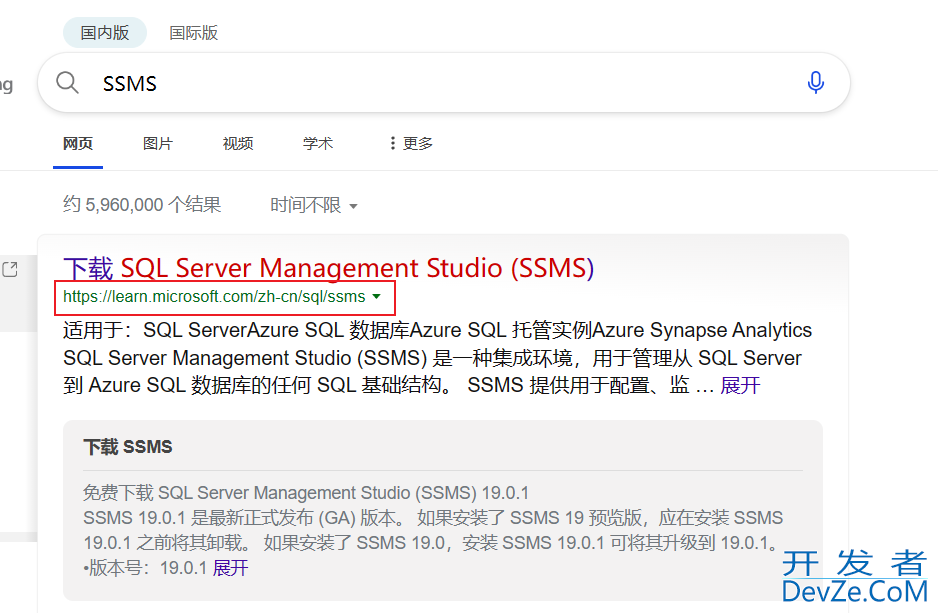
Task: Switch to the 图片 tab
Action: tap(158, 144)
